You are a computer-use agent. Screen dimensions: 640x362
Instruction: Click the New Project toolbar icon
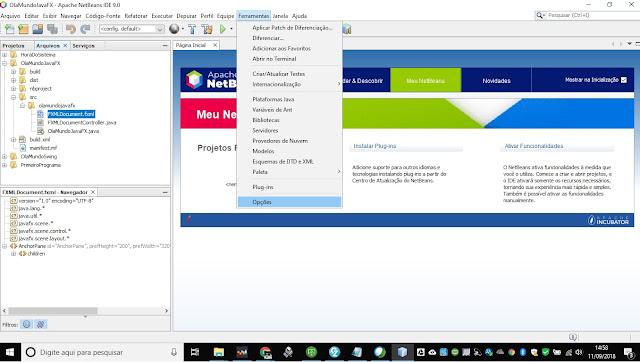(23, 29)
